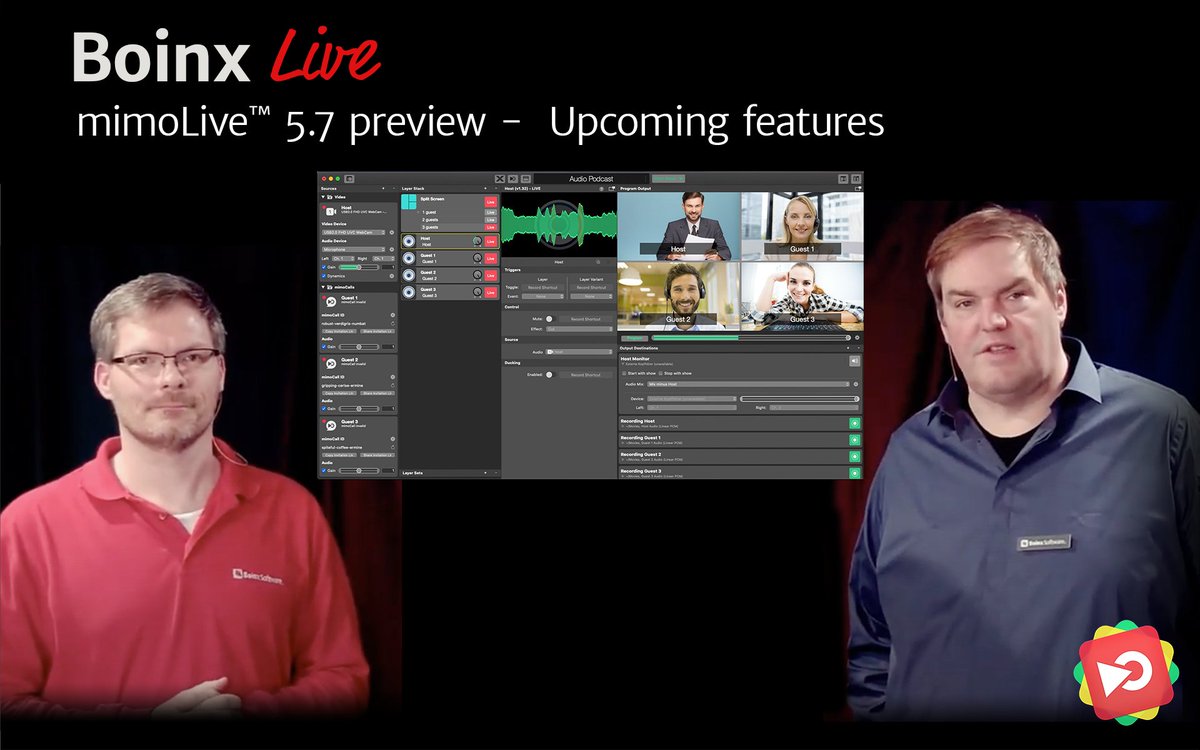Click the Guest 1 mimoCall source icon
1200x750 pixels.
(331, 301)
